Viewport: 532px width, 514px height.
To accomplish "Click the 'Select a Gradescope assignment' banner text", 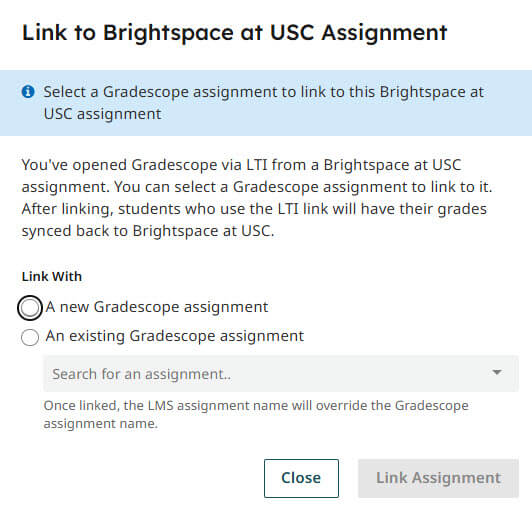I will 263,92.
